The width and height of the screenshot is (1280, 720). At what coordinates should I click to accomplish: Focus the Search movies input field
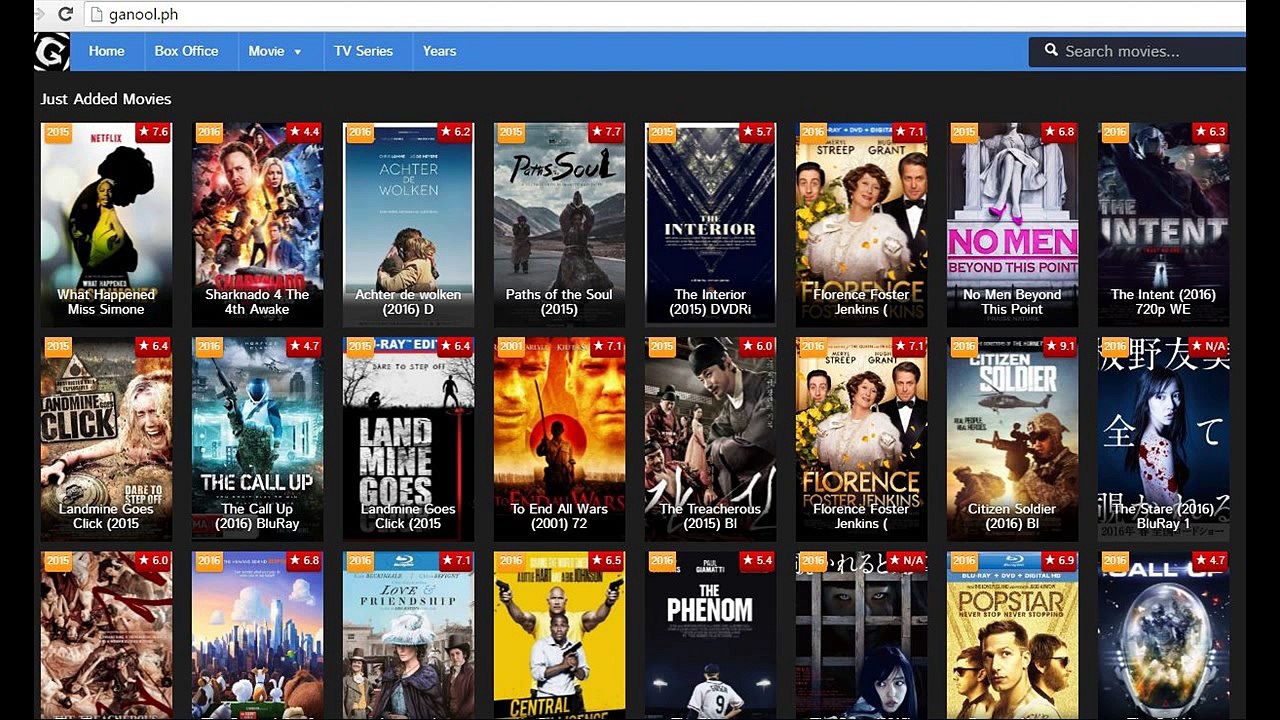(x=1137, y=51)
